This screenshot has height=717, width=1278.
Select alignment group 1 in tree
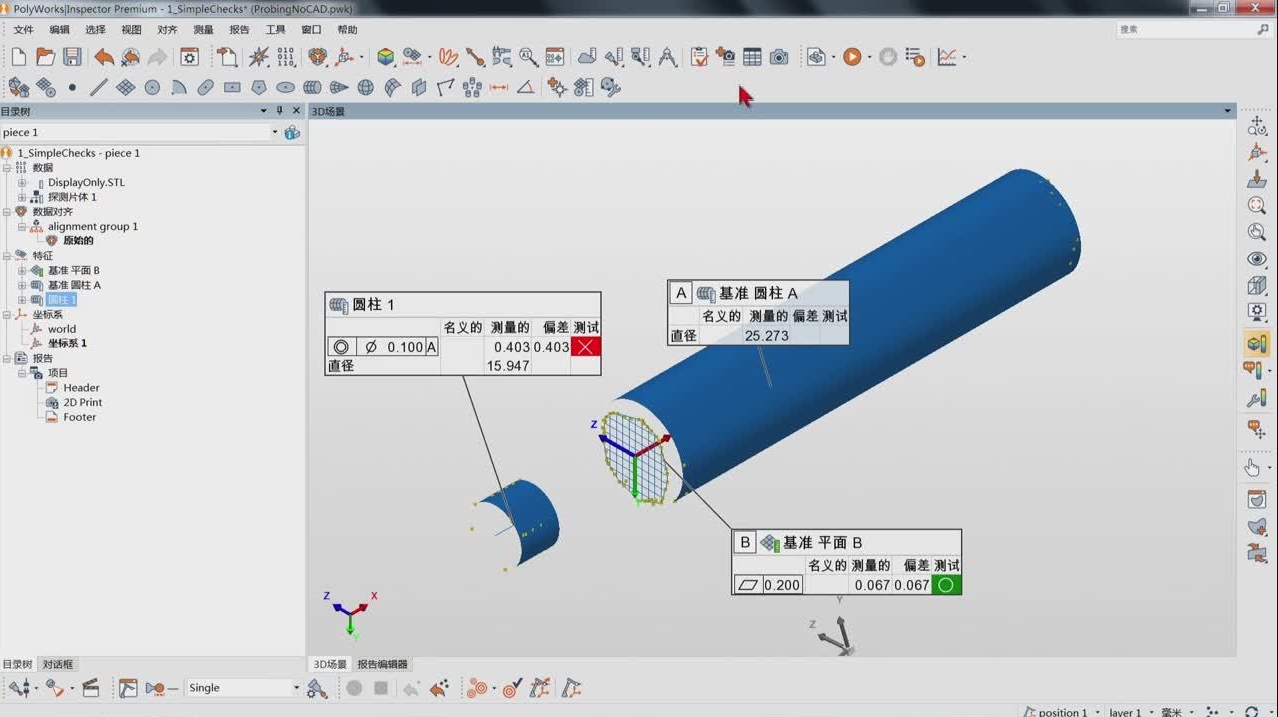pyautogui.click(x=93, y=227)
